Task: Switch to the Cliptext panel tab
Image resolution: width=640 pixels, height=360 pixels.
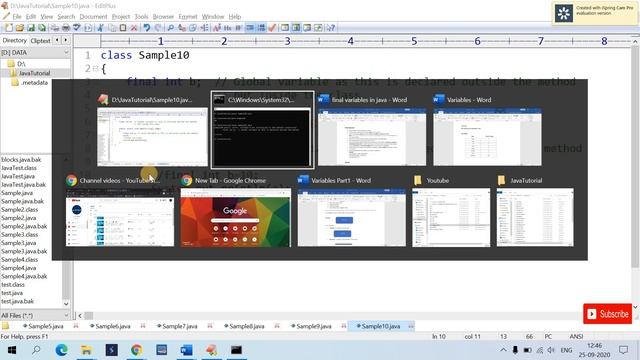Action: (40, 40)
